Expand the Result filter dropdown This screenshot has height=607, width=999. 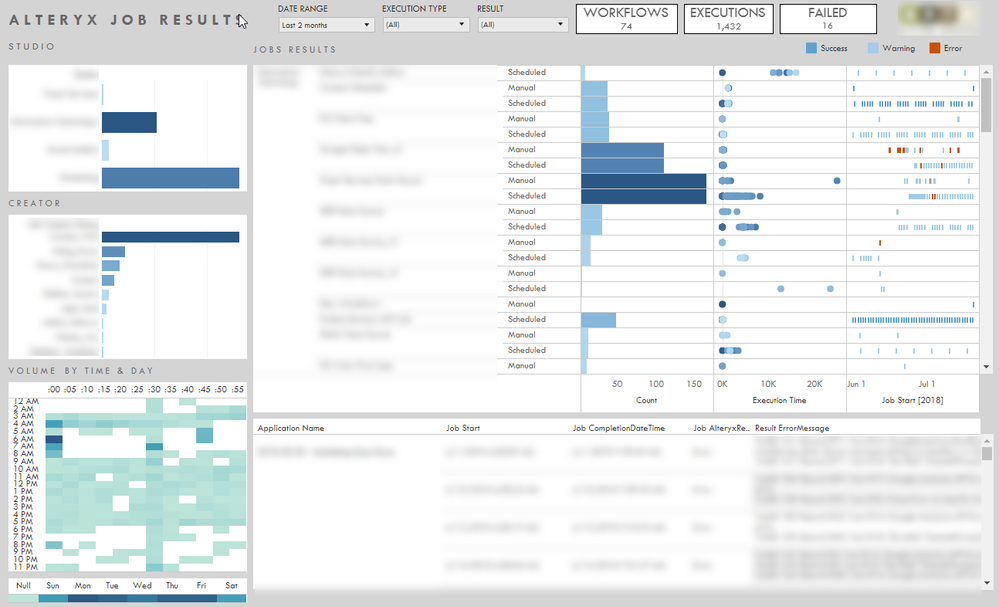click(522, 25)
